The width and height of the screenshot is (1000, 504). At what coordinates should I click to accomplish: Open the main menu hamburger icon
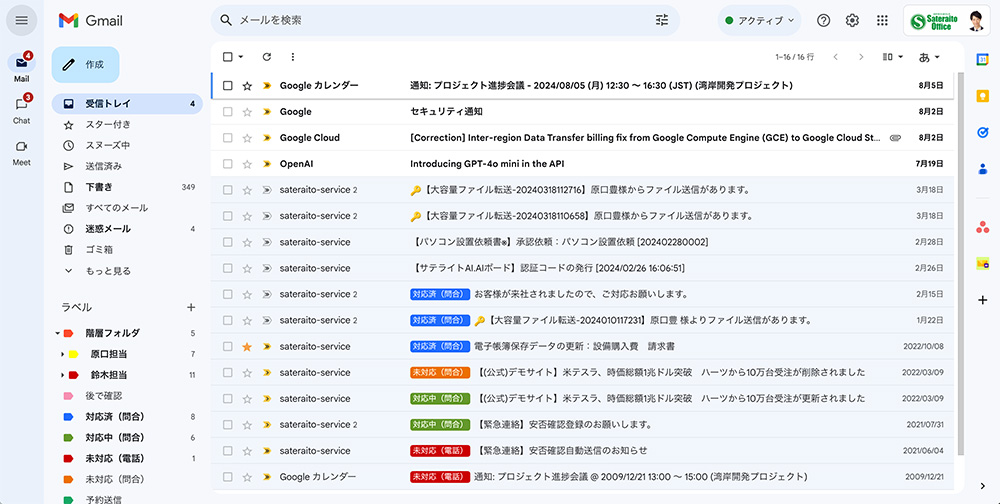[22, 20]
